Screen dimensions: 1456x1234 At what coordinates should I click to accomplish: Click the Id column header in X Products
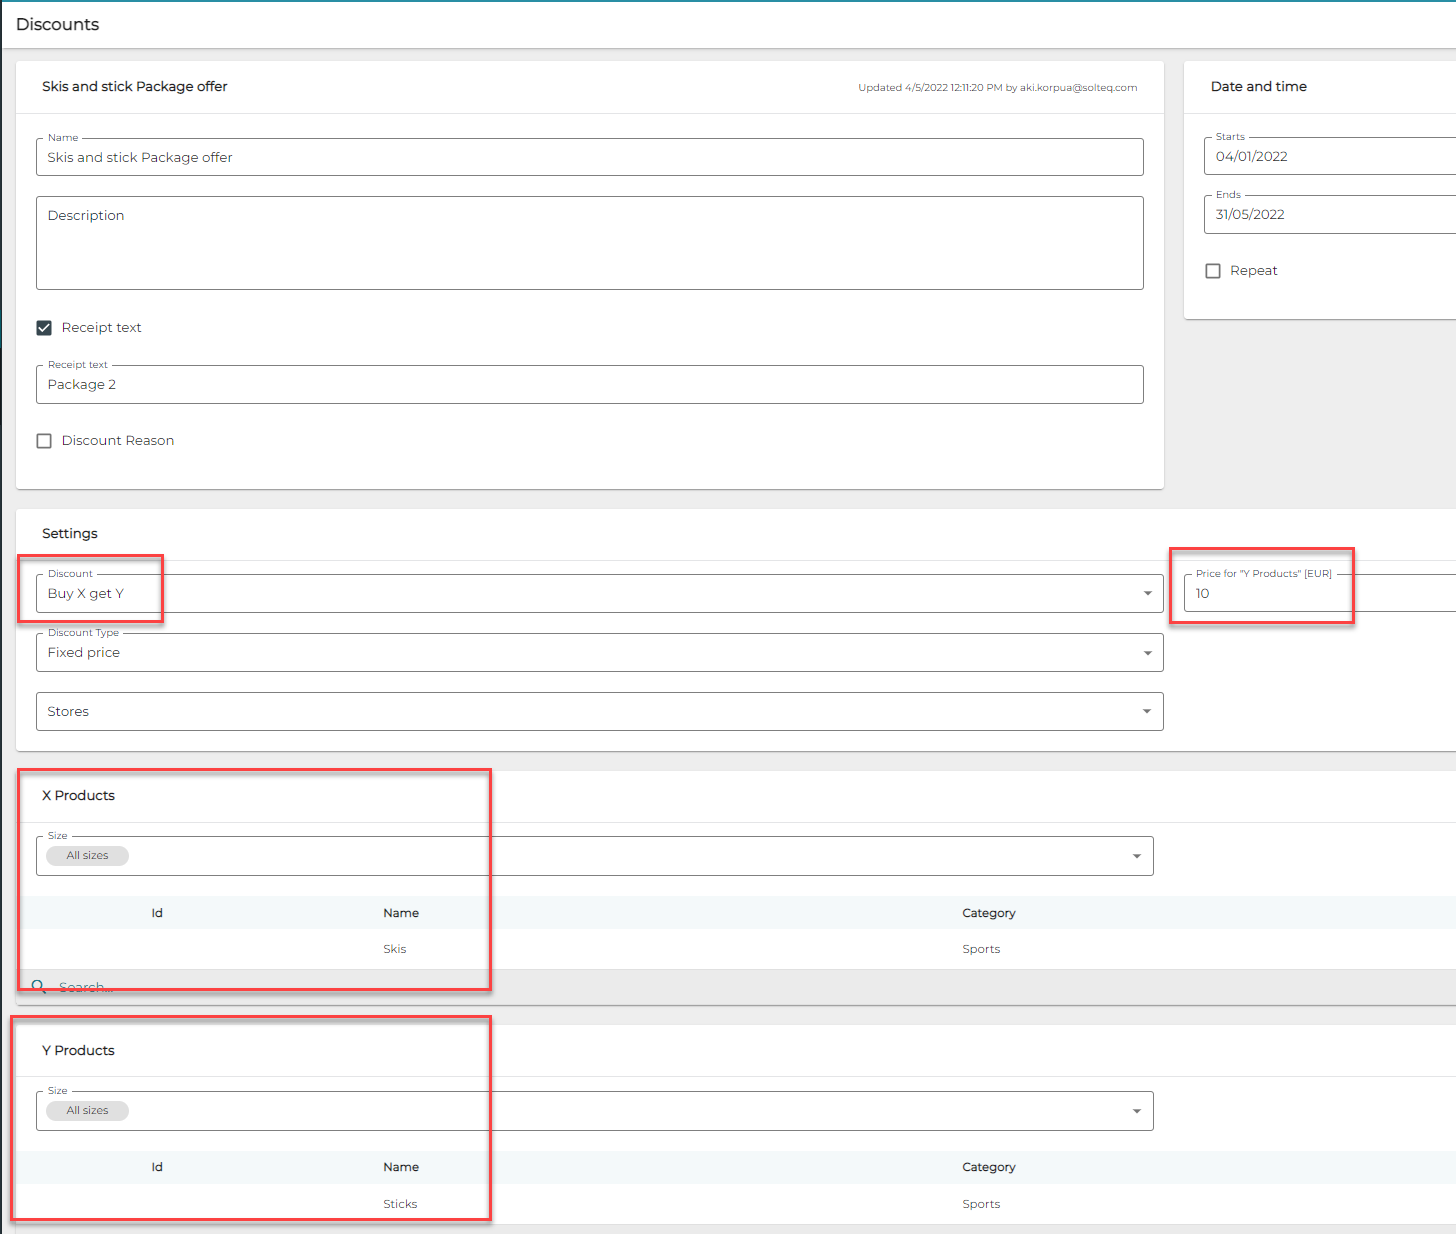pyautogui.click(x=157, y=913)
